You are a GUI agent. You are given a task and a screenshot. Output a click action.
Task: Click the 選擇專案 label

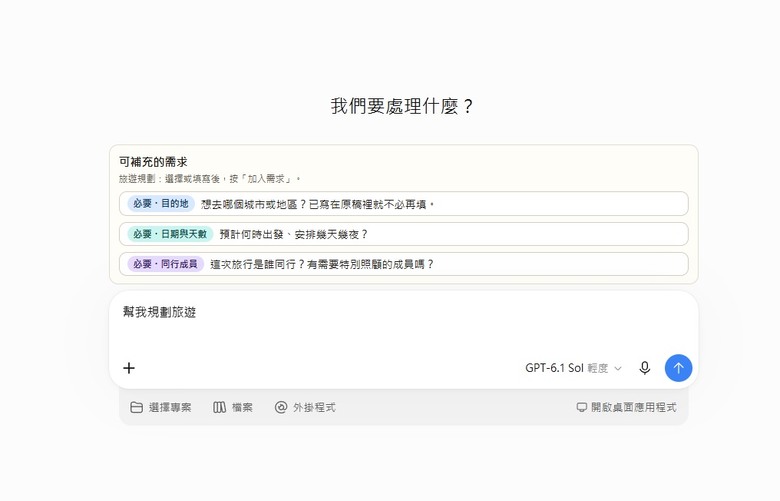(170, 407)
